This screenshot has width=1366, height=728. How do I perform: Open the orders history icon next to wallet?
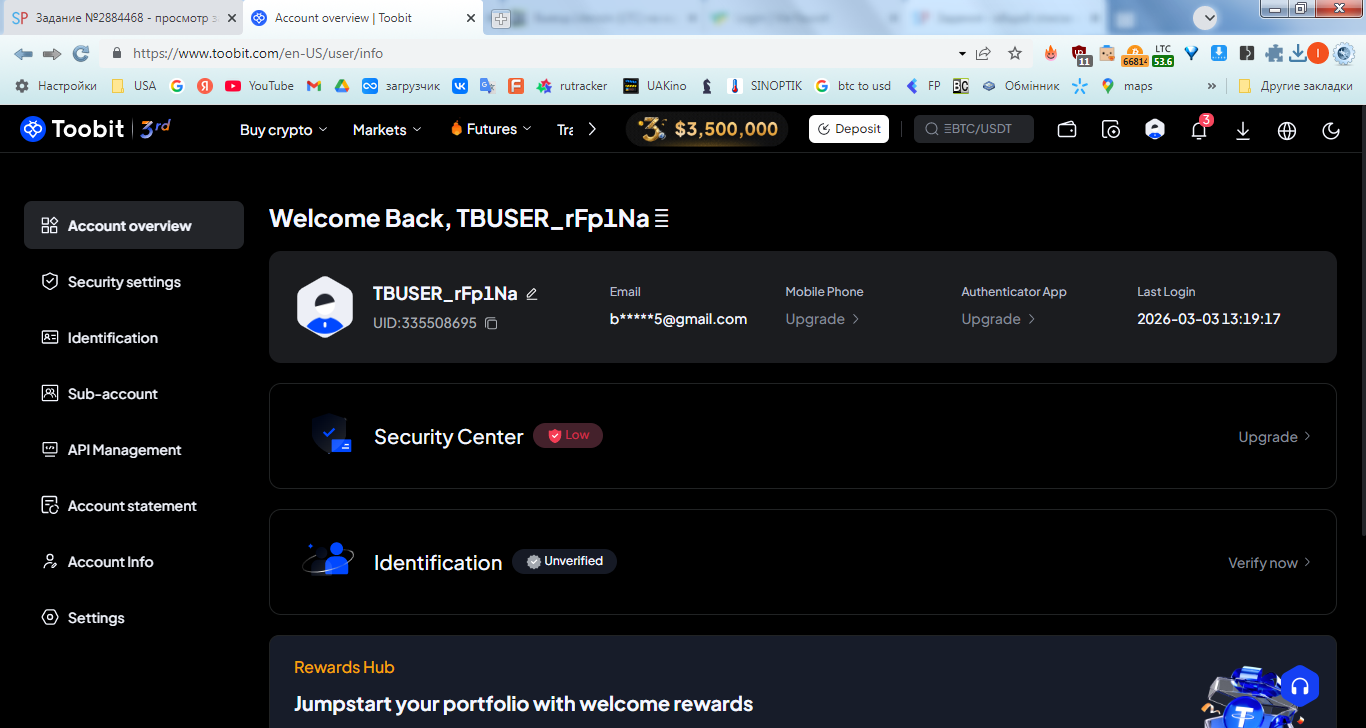pyautogui.click(x=1111, y=129)
